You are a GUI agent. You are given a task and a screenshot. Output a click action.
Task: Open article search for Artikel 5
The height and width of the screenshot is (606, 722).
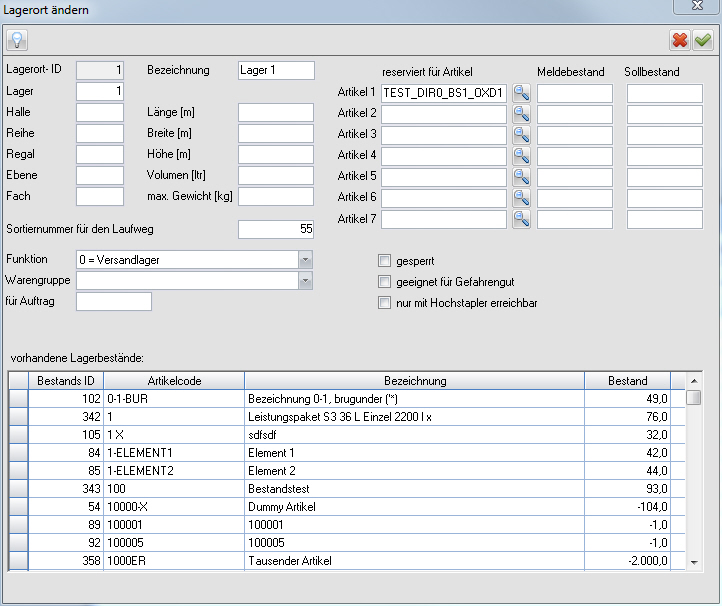pos(521,177)
